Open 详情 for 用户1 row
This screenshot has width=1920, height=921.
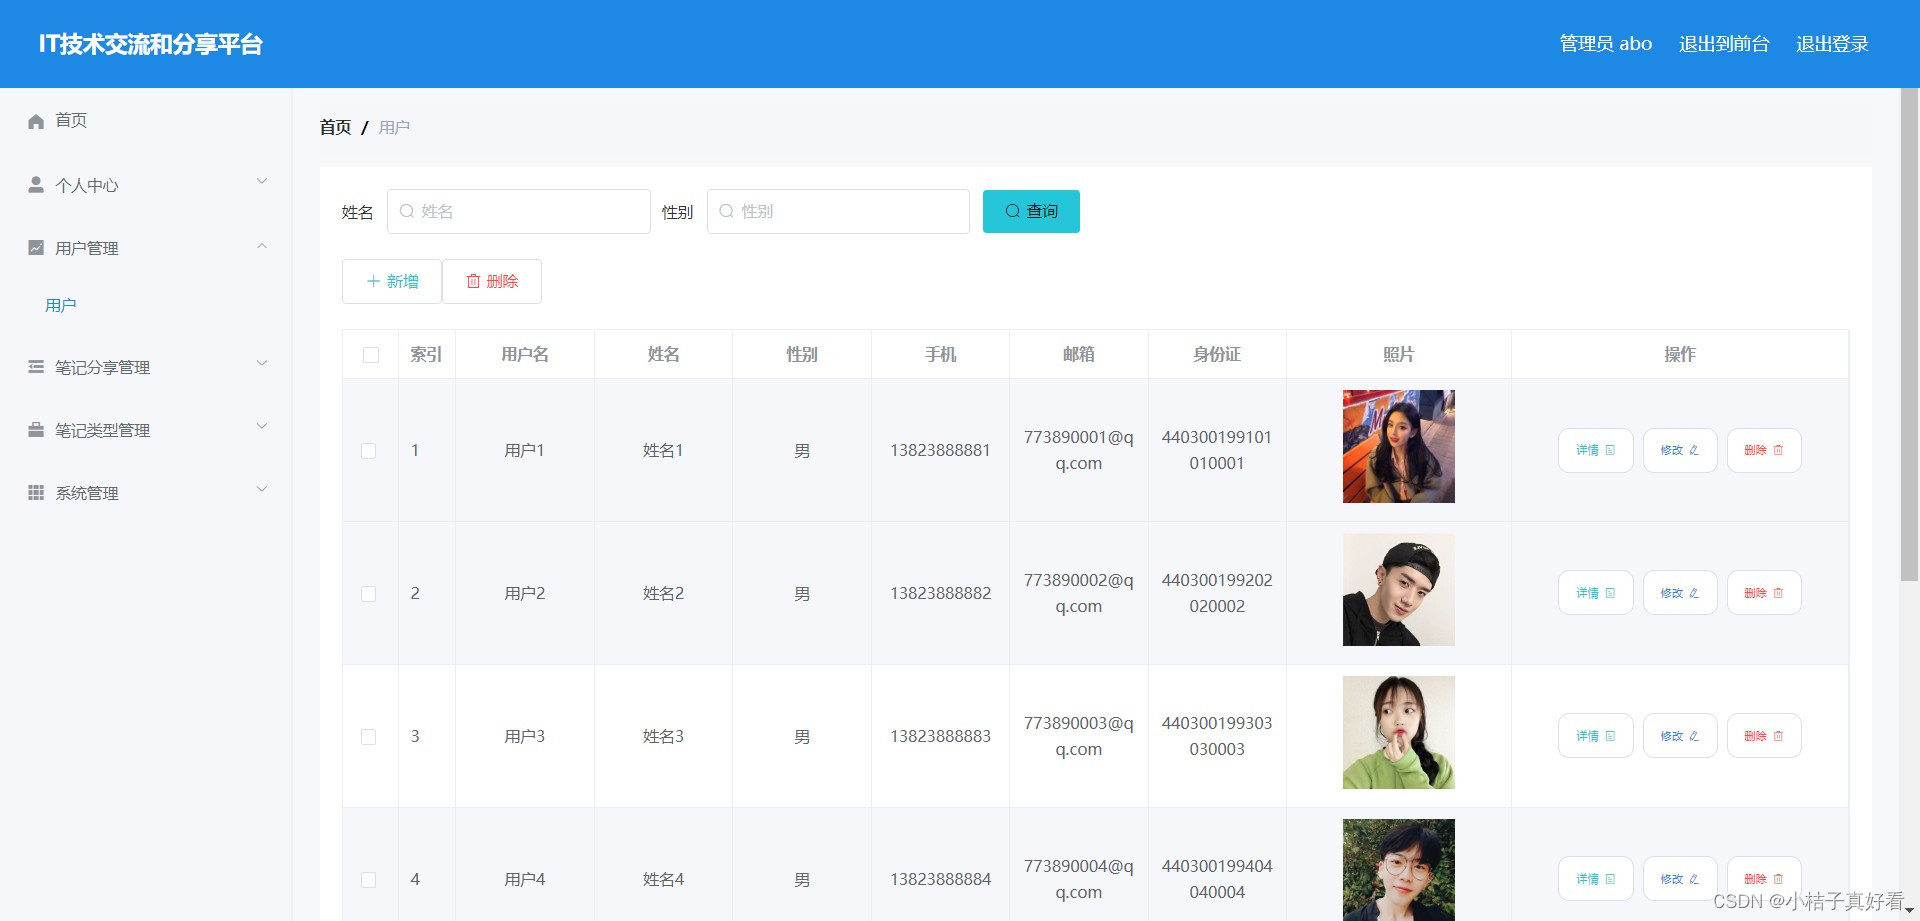(x=1595, y=450)
